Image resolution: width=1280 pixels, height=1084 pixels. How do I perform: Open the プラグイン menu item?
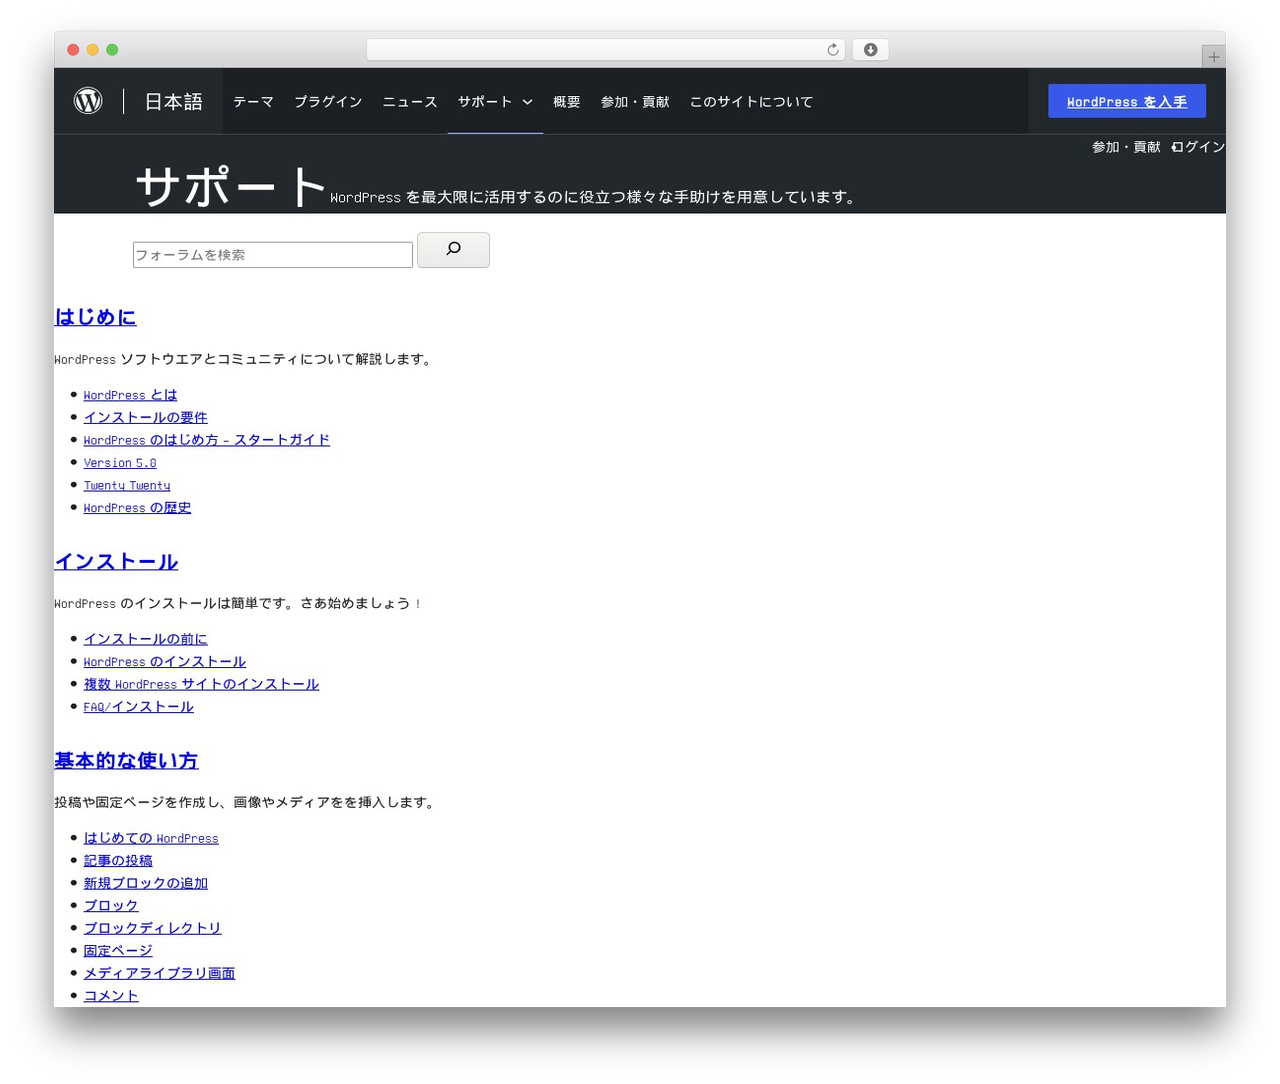[328, 102]
